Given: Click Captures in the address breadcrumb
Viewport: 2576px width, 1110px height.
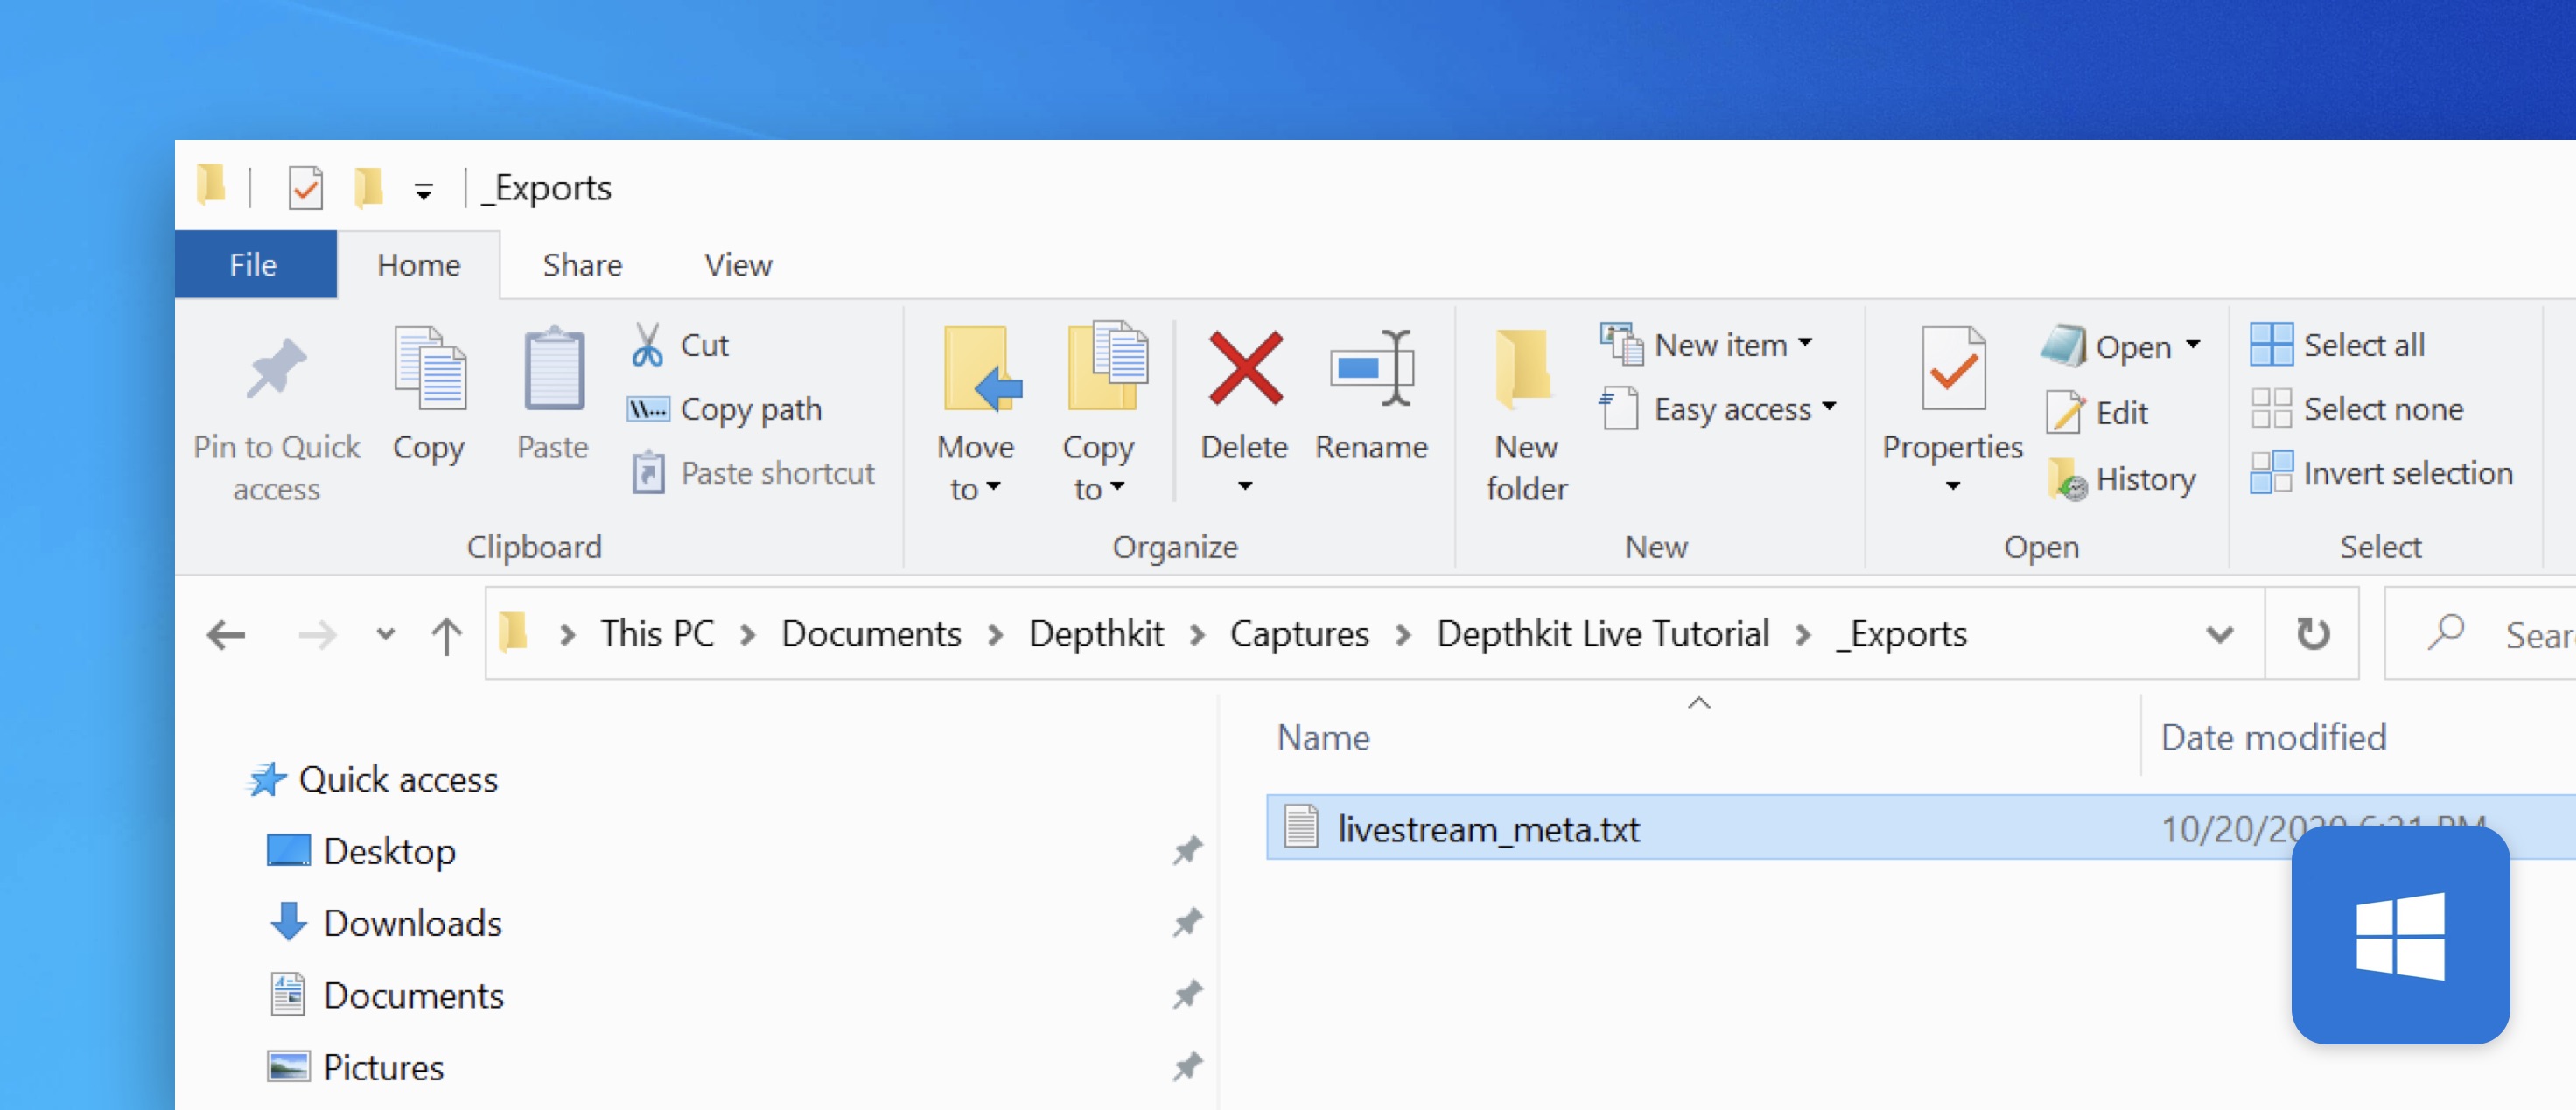Looking at the screenshot, I should (1299, 634).
